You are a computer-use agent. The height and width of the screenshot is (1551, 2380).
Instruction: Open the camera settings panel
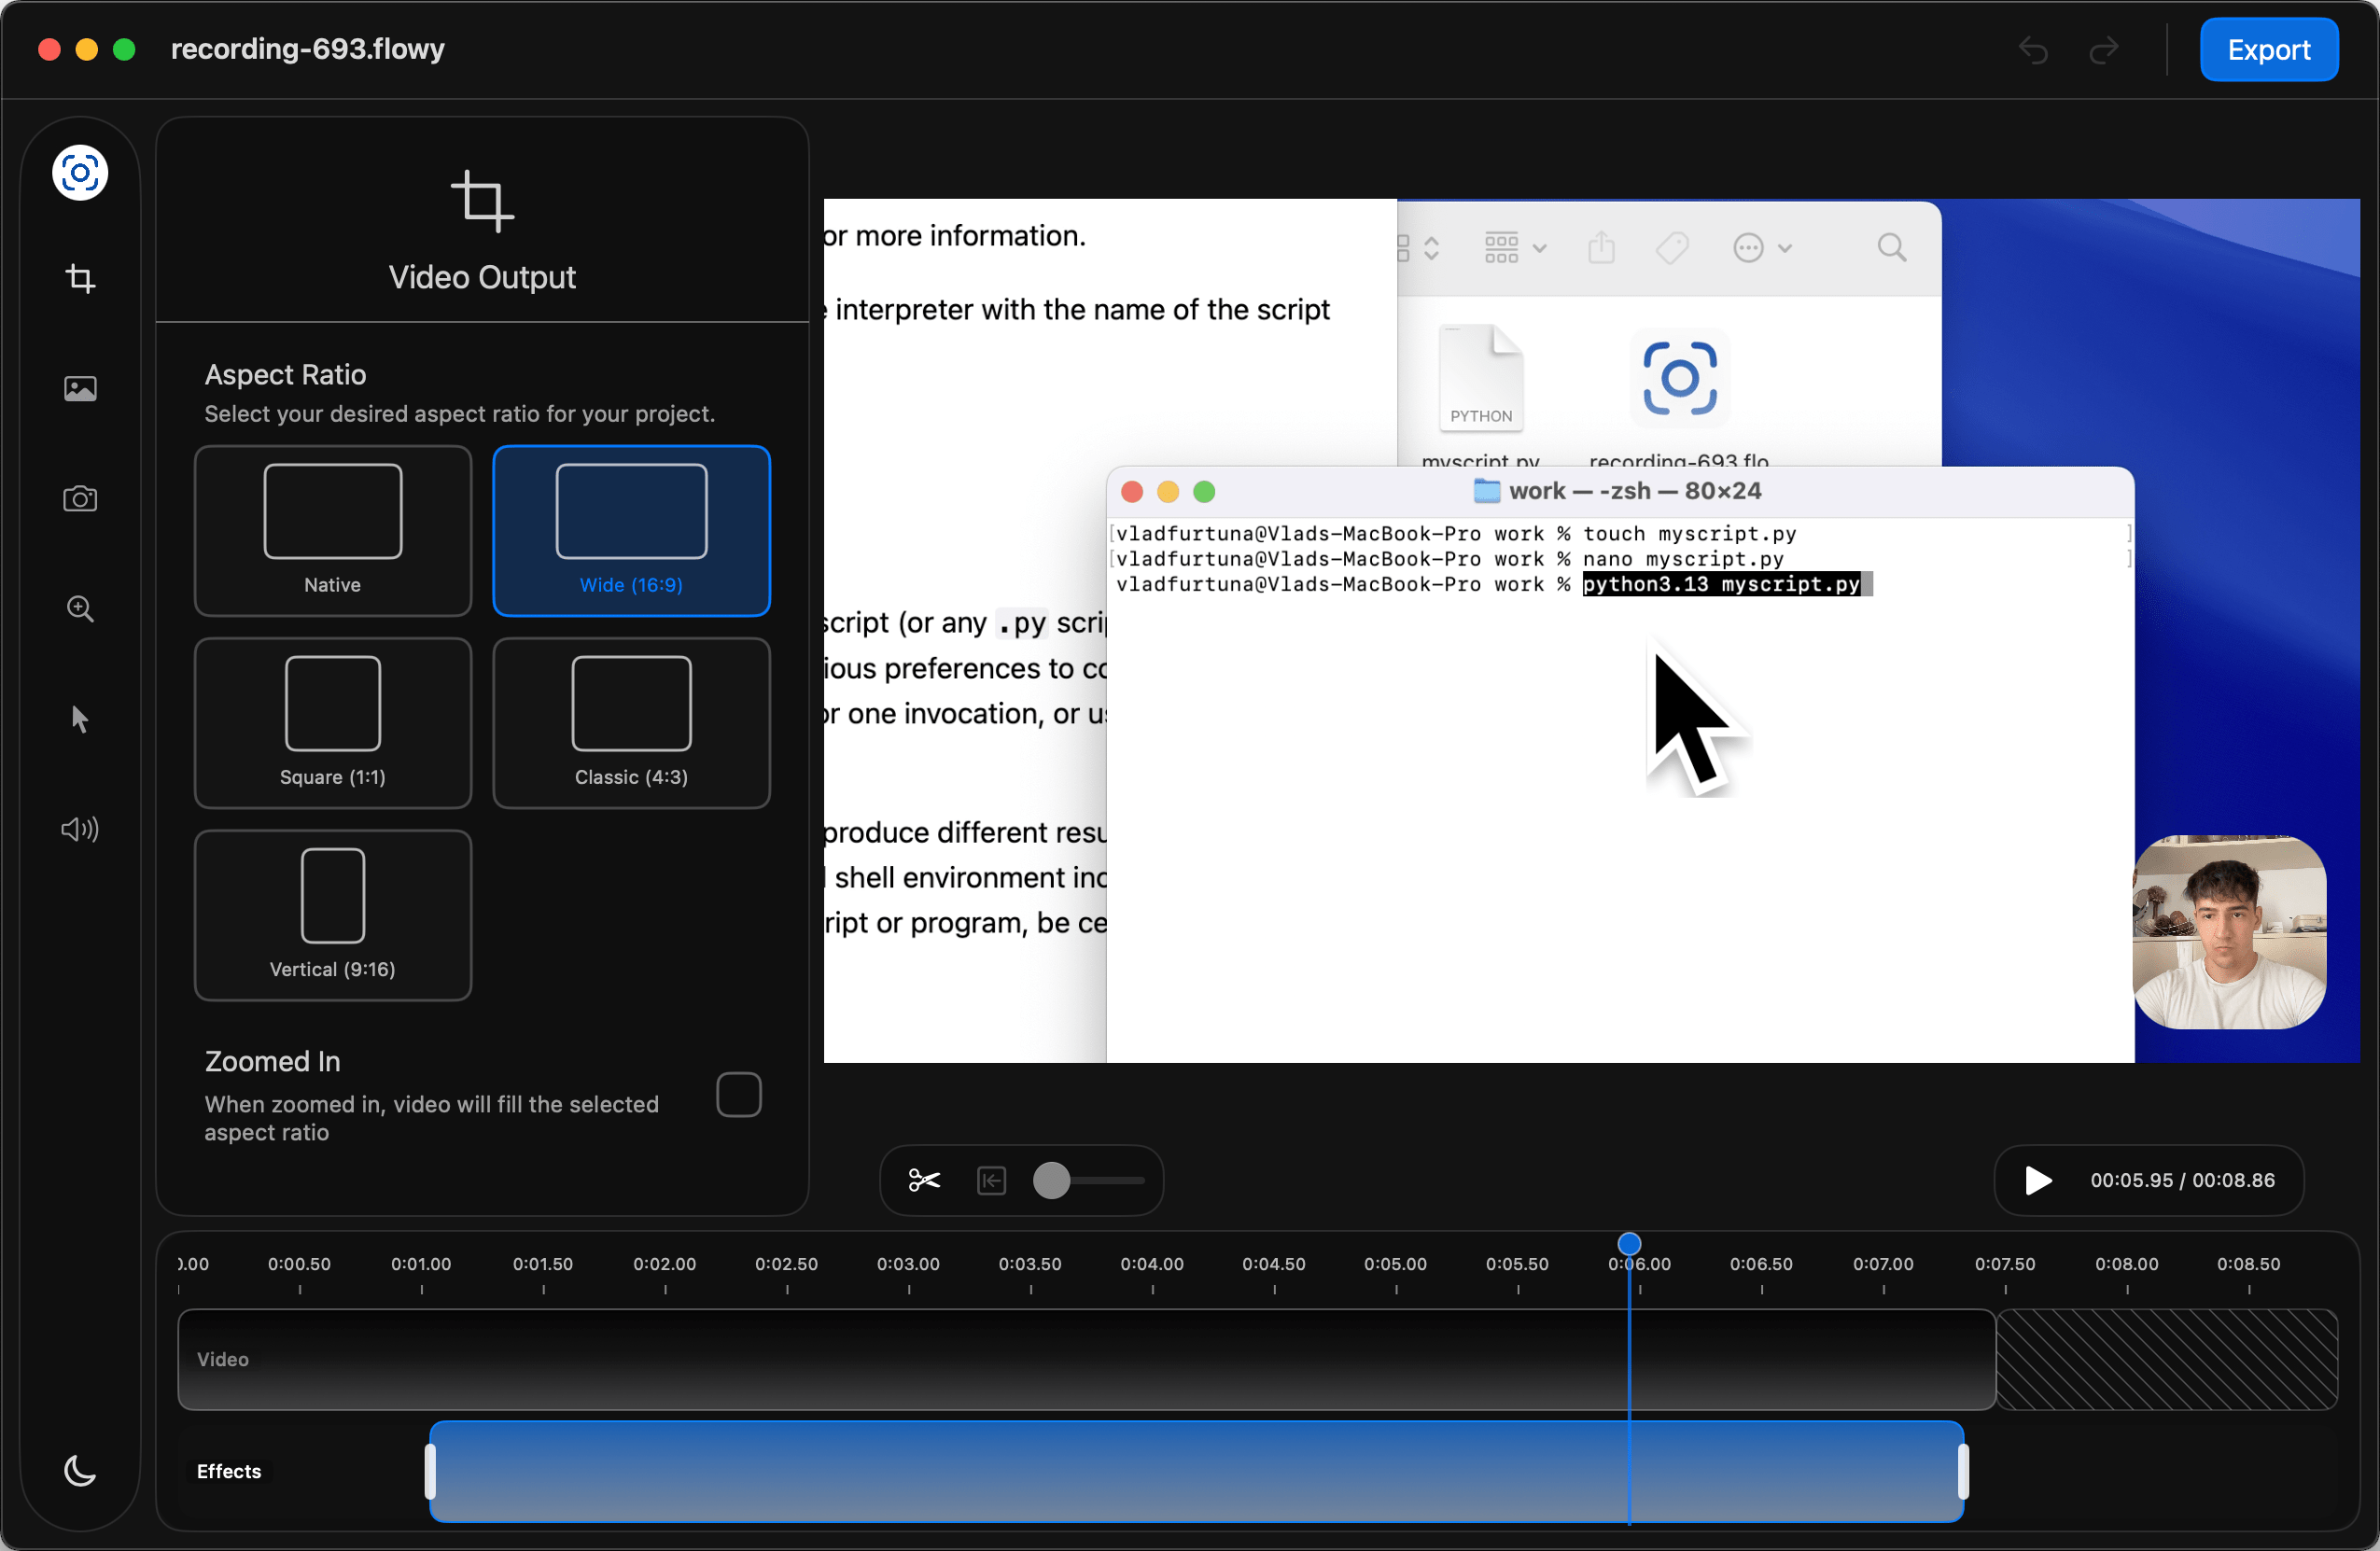[x=79, y=500]
